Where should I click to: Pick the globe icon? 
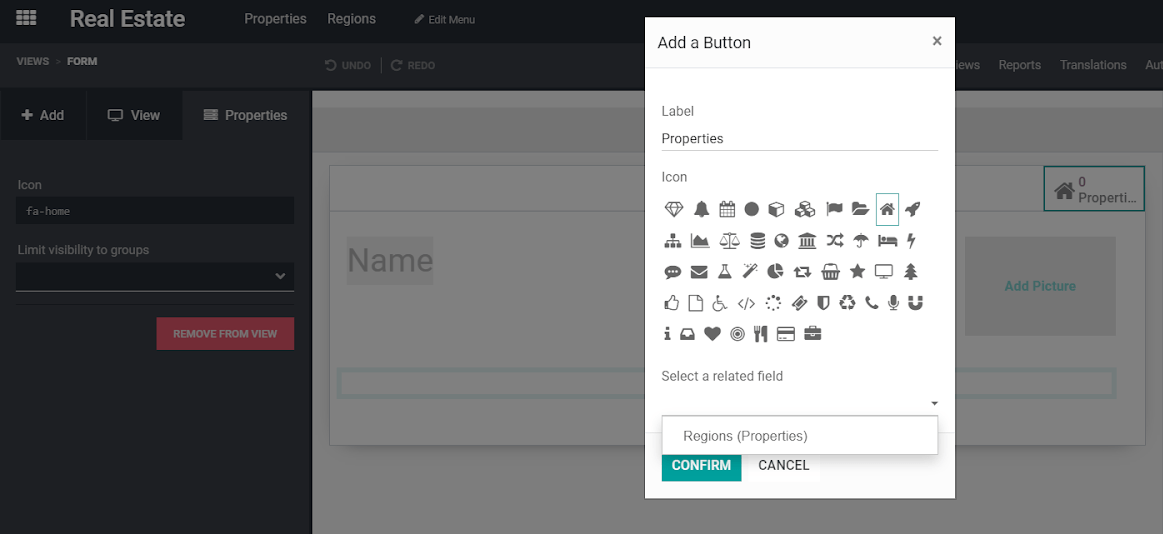(782, 240)
